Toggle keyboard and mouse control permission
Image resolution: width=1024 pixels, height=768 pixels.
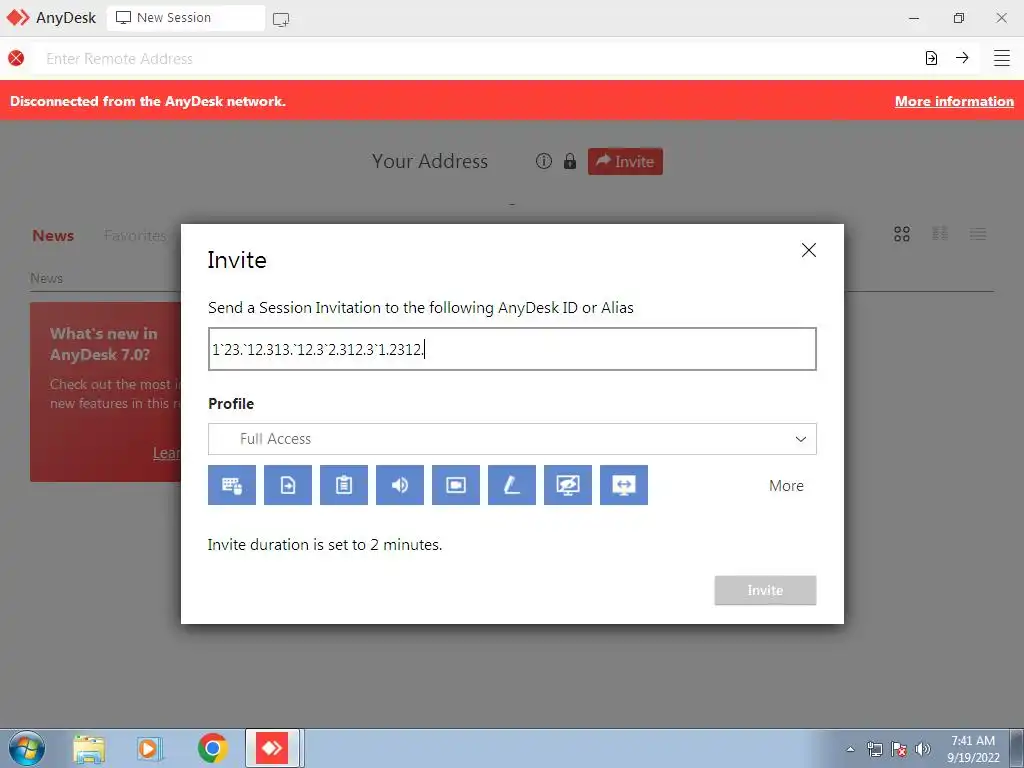[232, 485]
